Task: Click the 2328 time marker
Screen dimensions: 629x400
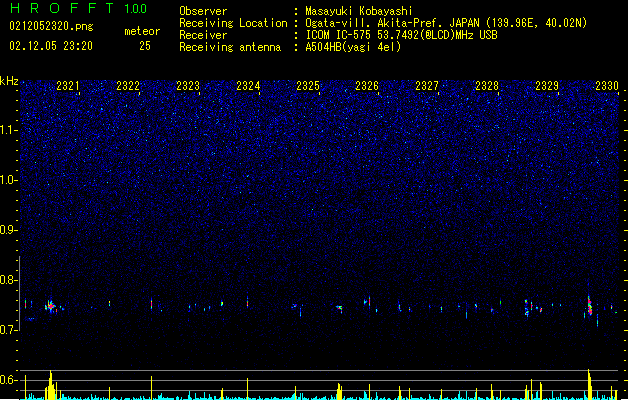Action: tap(487, 86)
